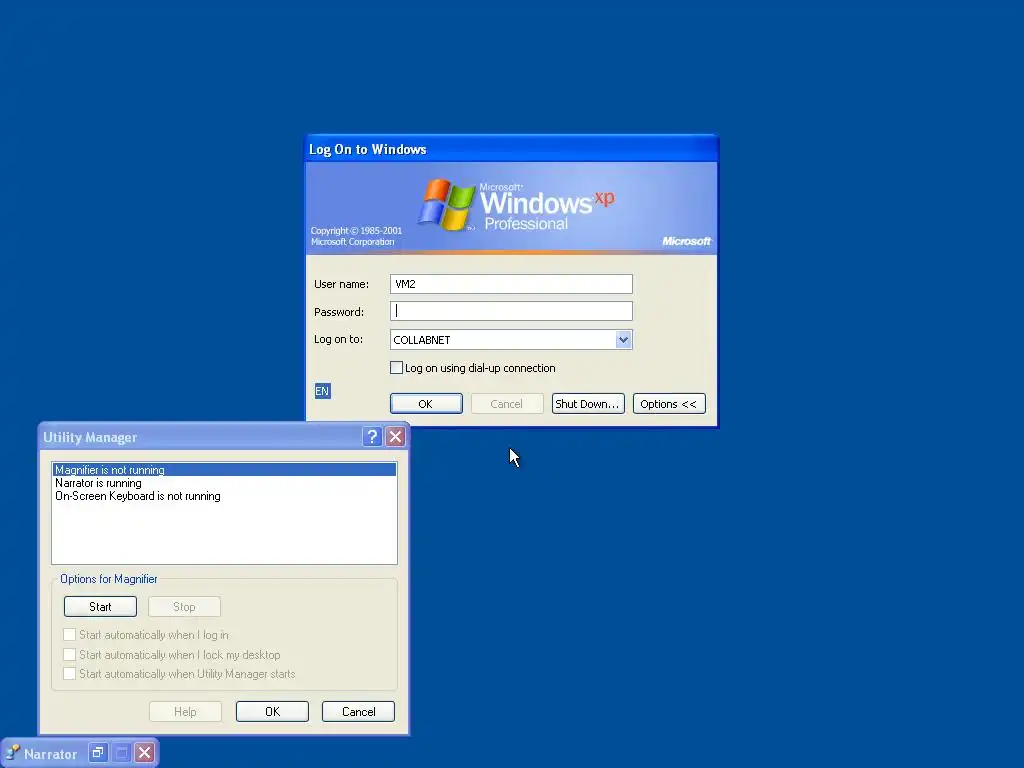The width and height of the screenshot is (1024, 768).
Task: Click the EN language indicator icon
Action: [323, 391]
